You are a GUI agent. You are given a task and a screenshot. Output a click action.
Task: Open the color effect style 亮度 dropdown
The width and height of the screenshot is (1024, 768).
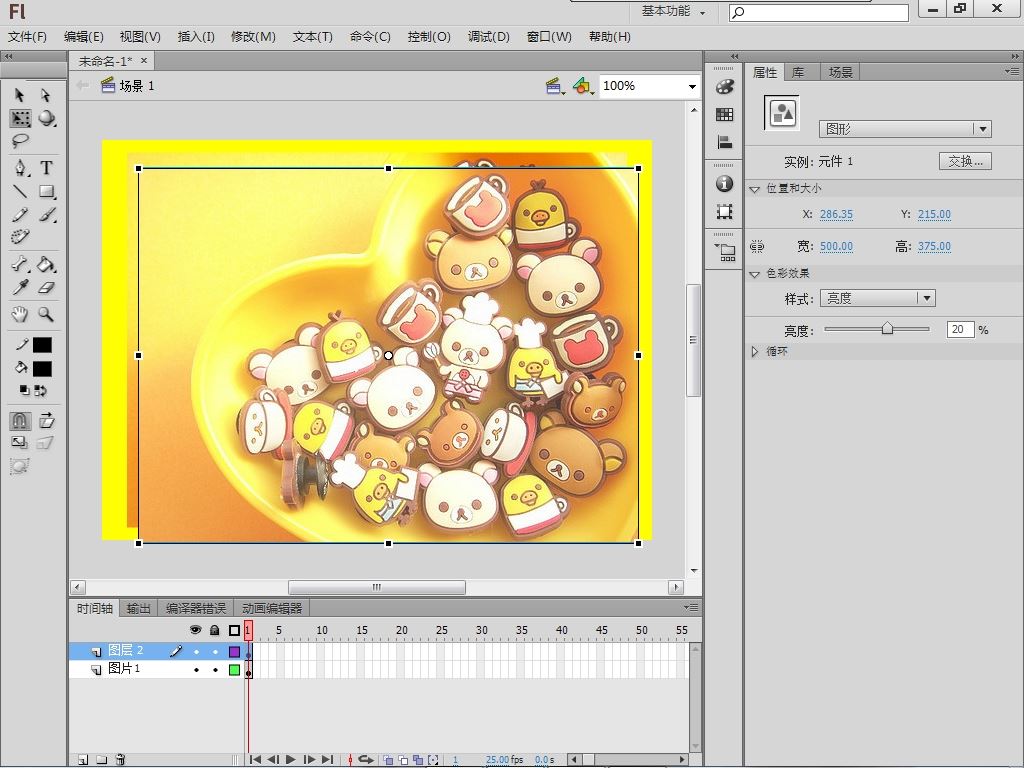(878, 298)
